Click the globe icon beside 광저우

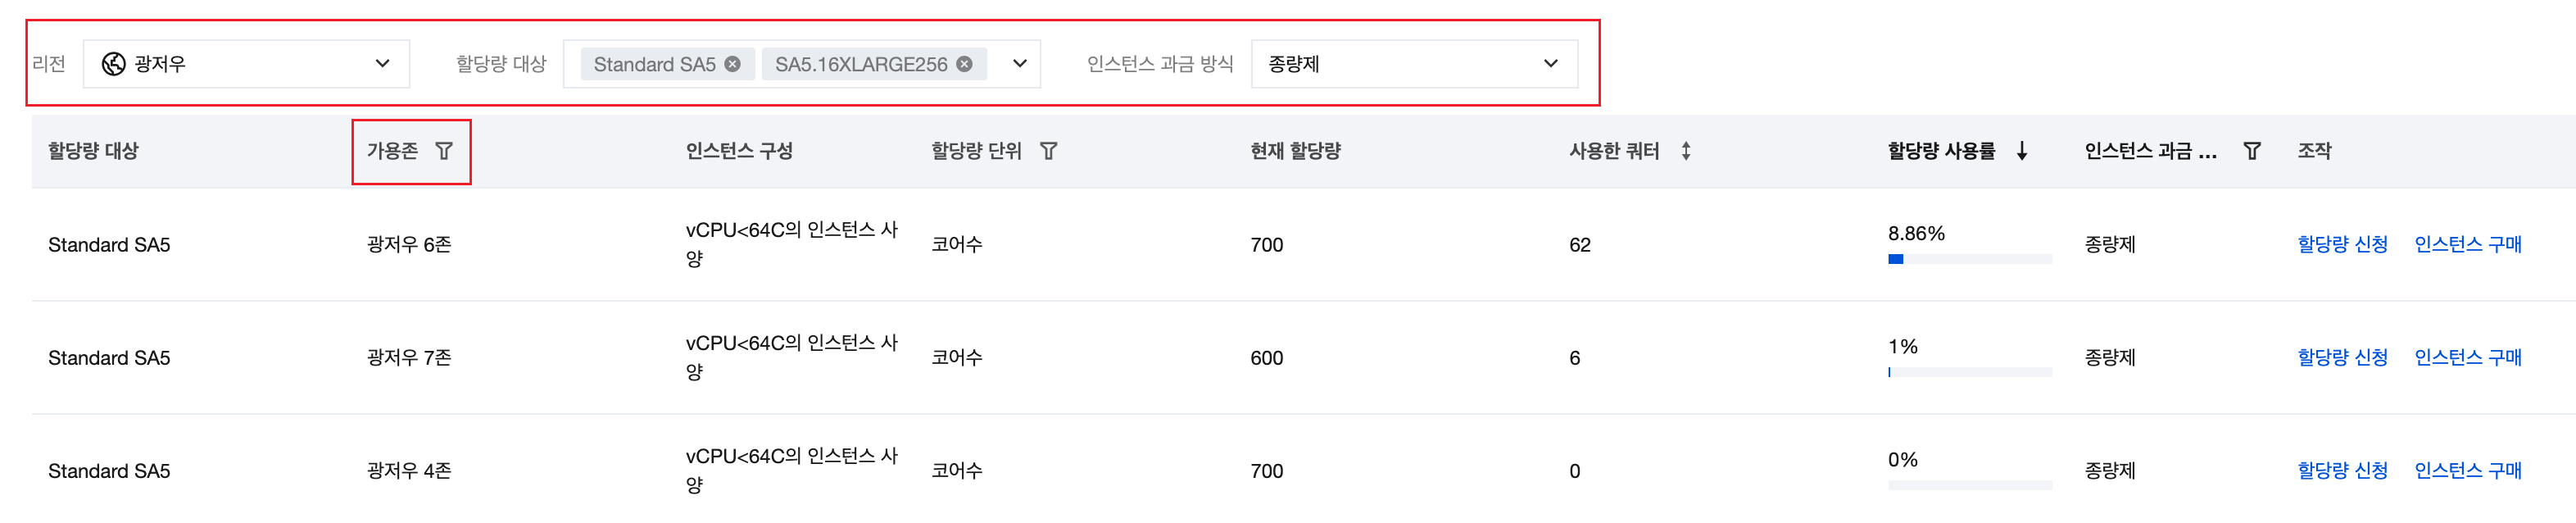114,64
